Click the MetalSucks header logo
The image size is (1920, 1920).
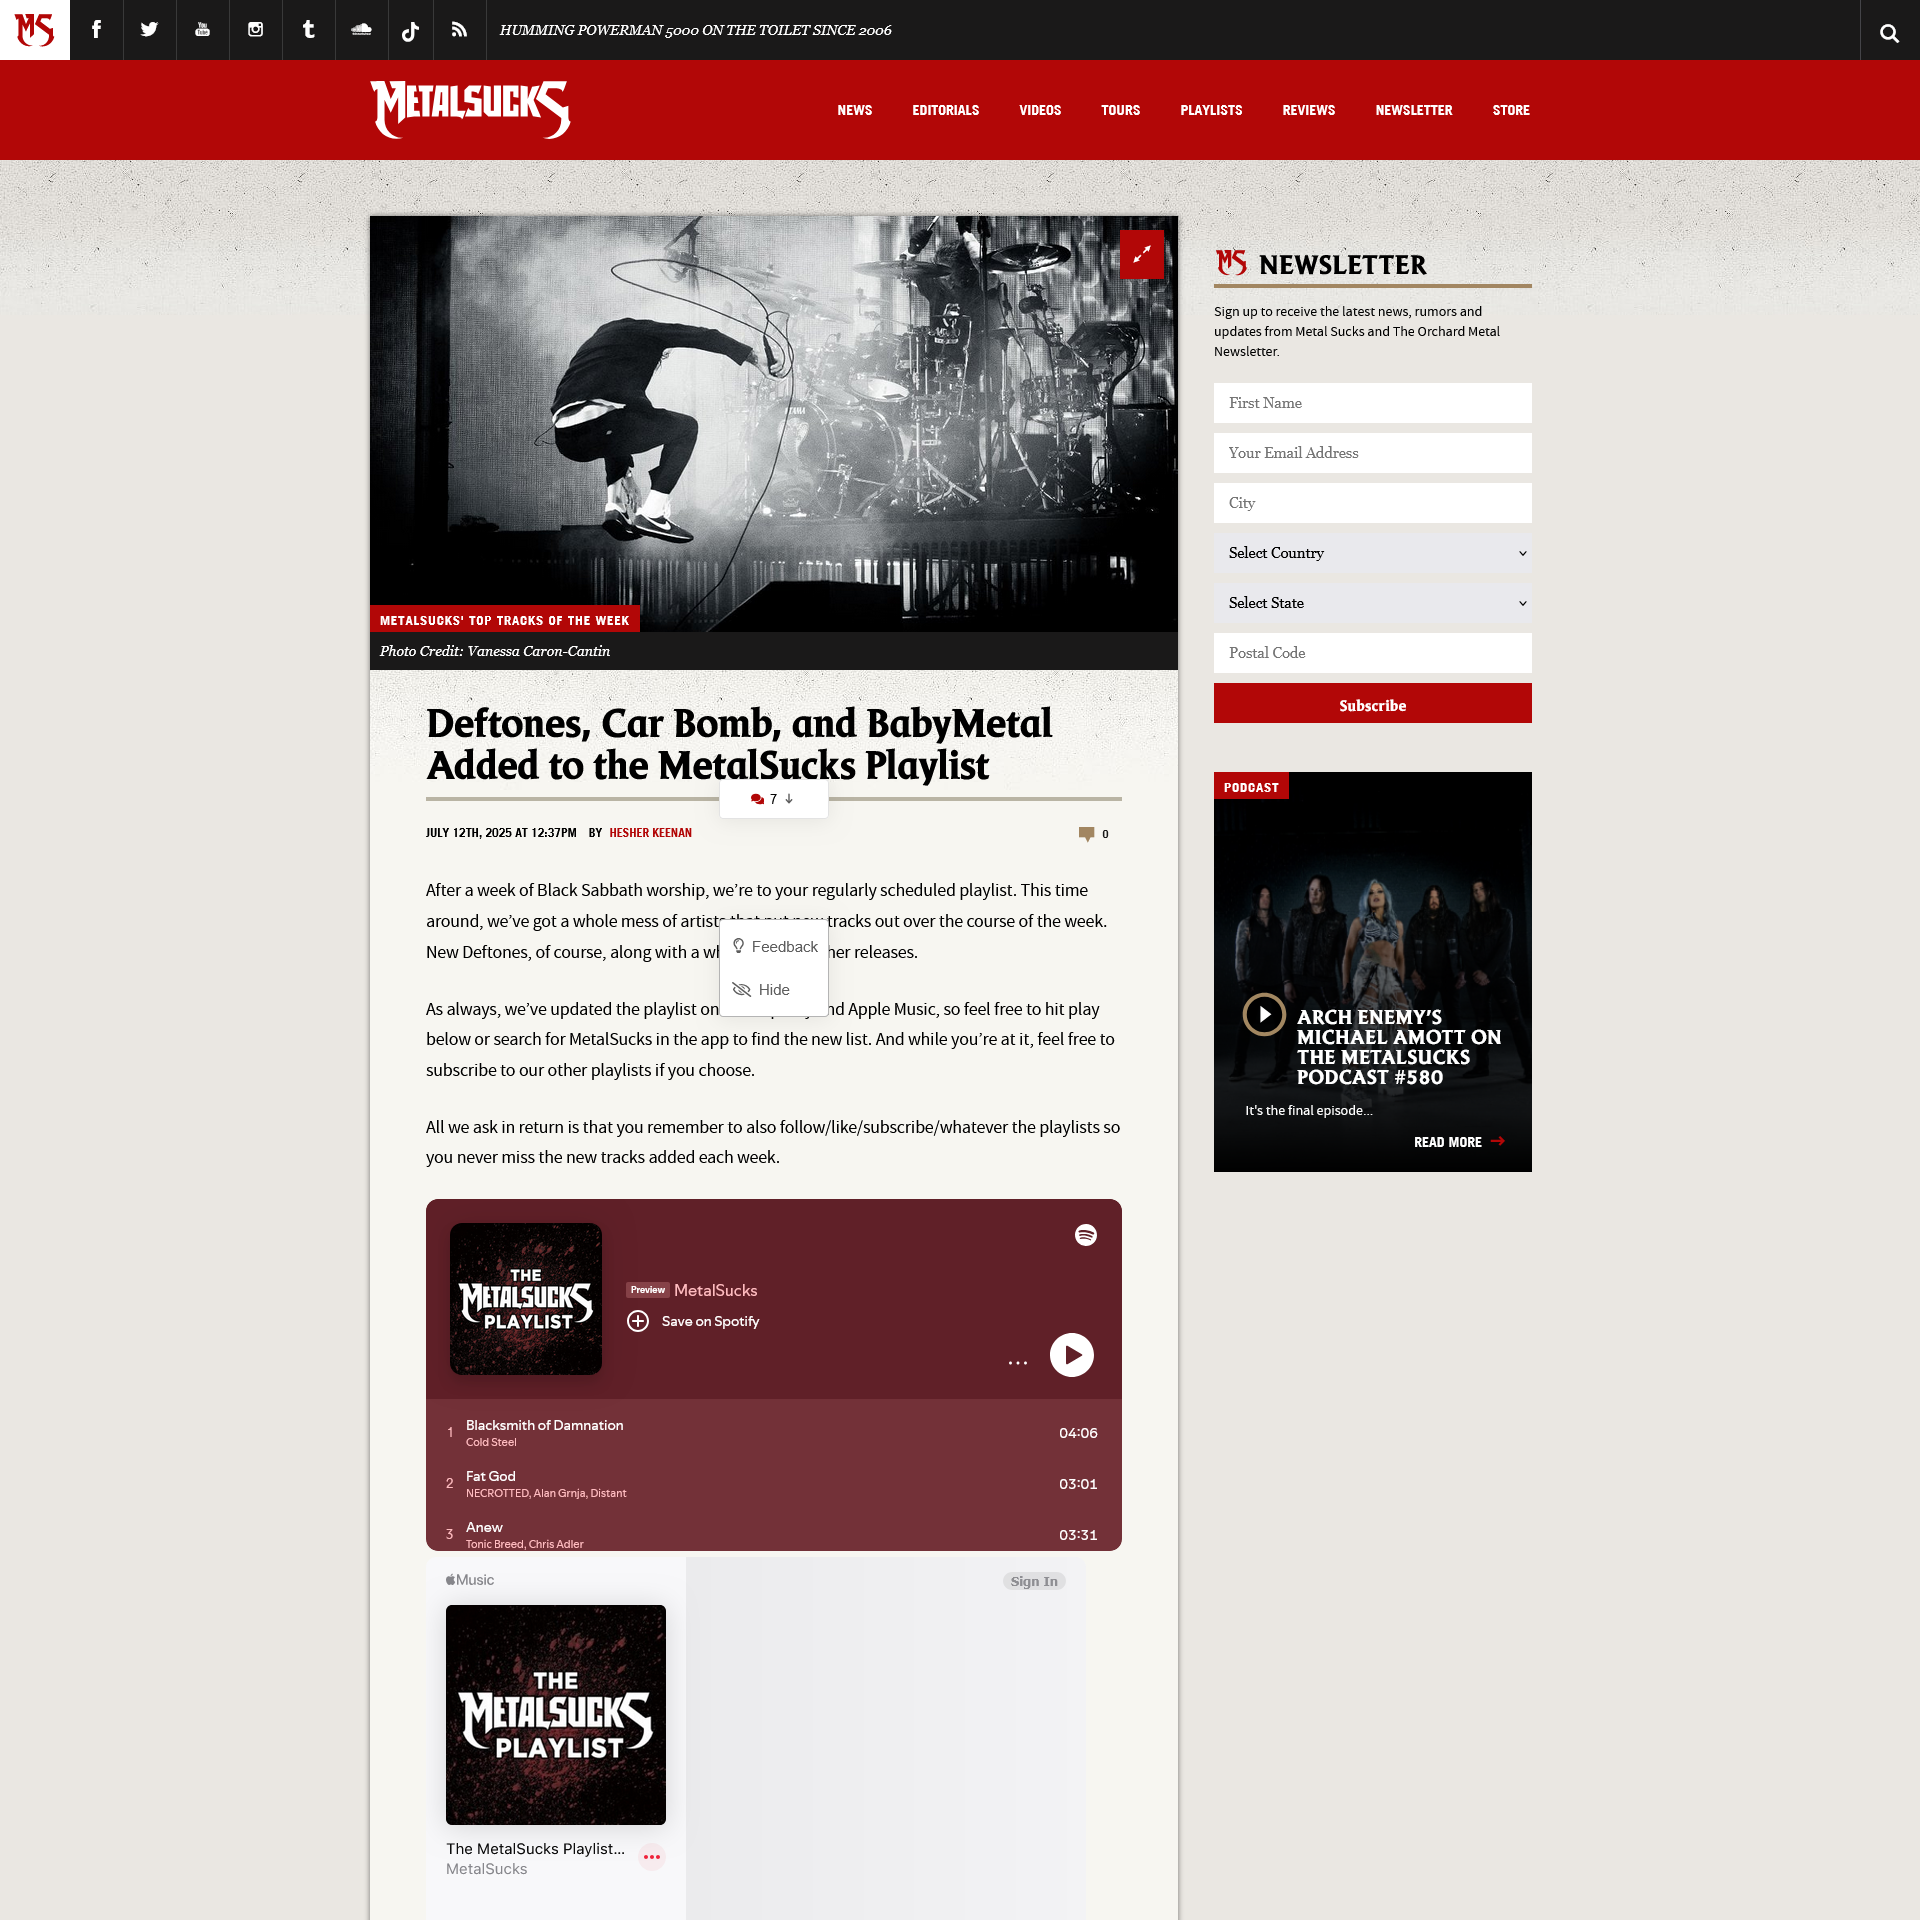(470, 109)
